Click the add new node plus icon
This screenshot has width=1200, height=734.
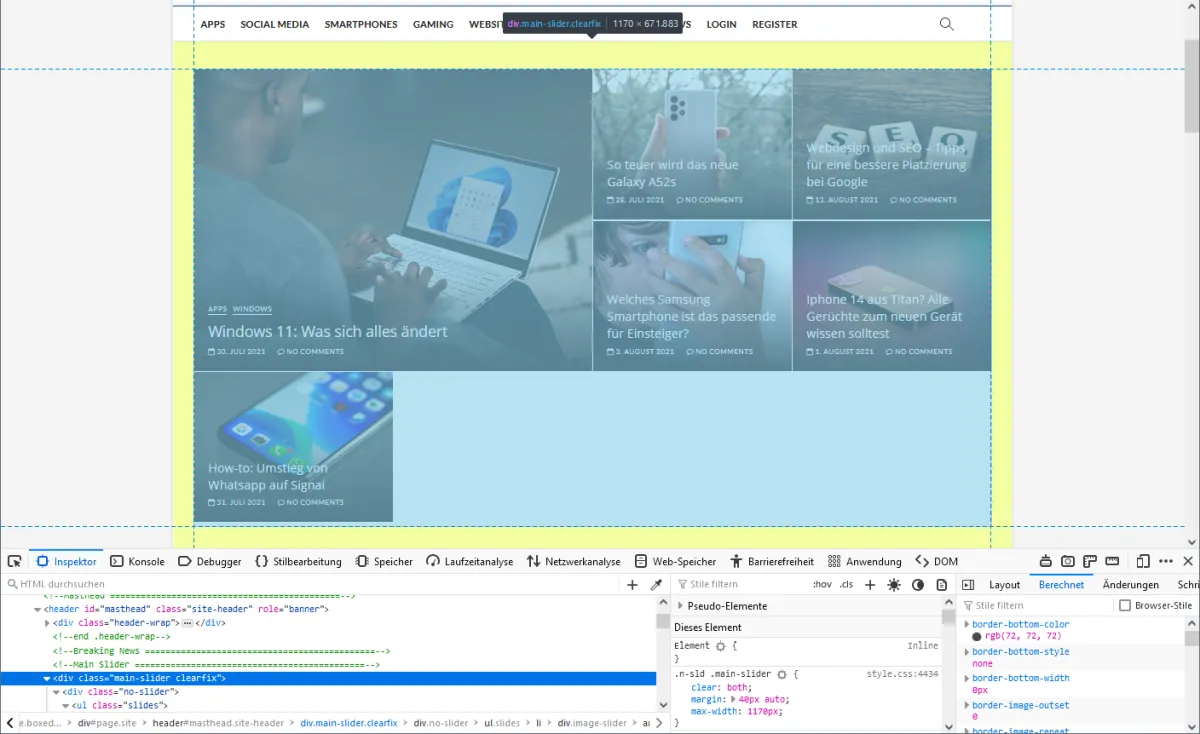click(x=632, y=585)
